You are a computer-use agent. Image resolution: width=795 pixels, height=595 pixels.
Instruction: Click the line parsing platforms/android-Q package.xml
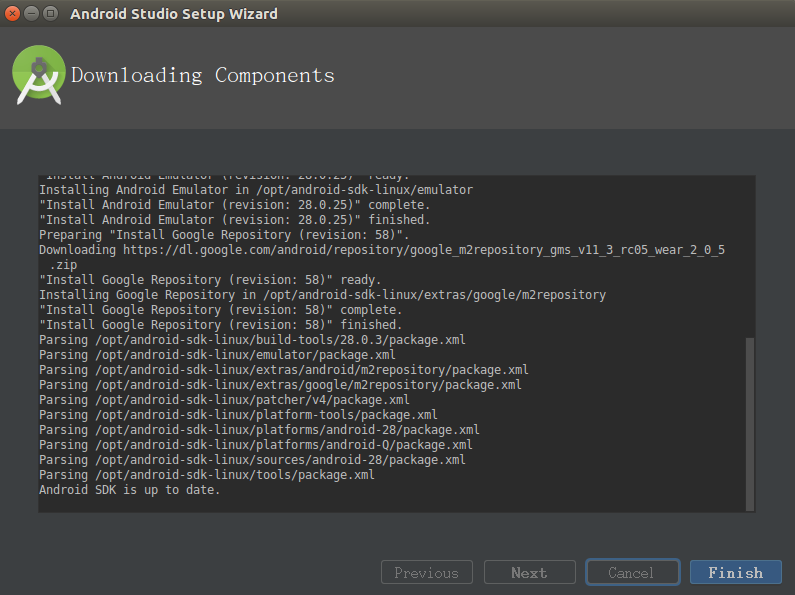point(256,445)
